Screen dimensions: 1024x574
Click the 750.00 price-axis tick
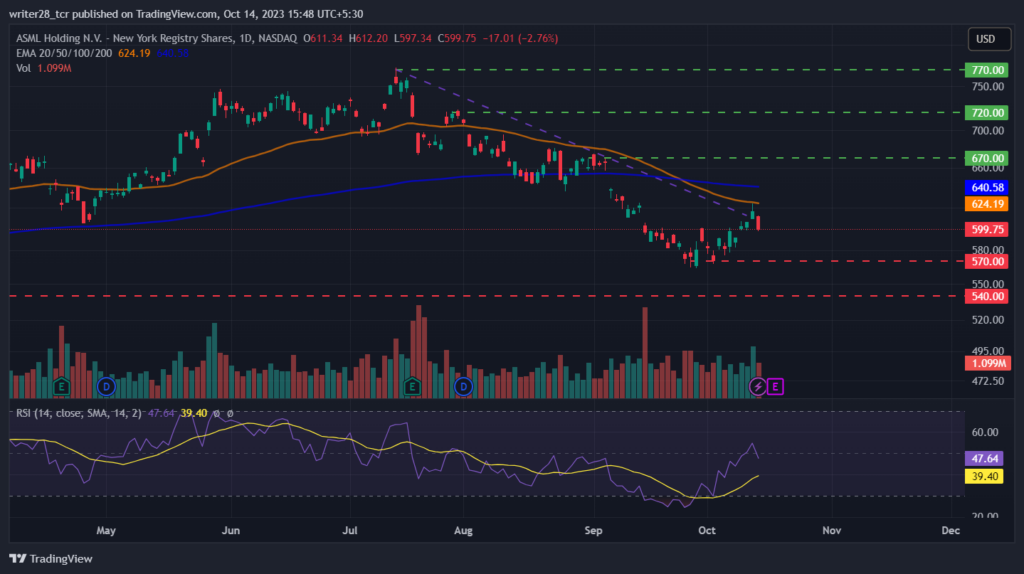coord(987,86)
